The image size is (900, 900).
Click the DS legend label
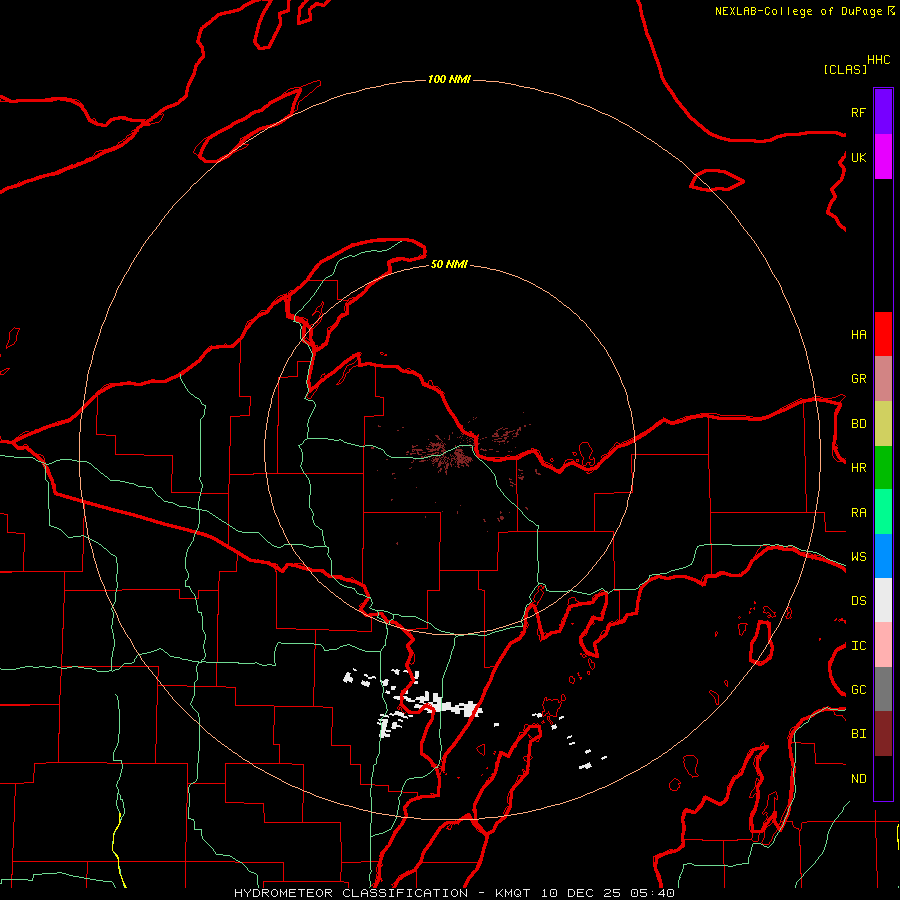click(858, 601)
